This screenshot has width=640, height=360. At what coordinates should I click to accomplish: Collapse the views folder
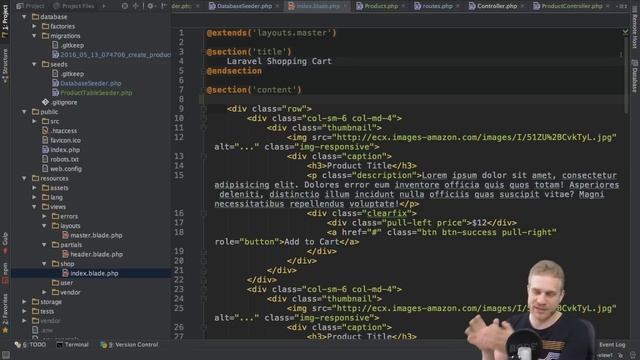tap(35, 207)
